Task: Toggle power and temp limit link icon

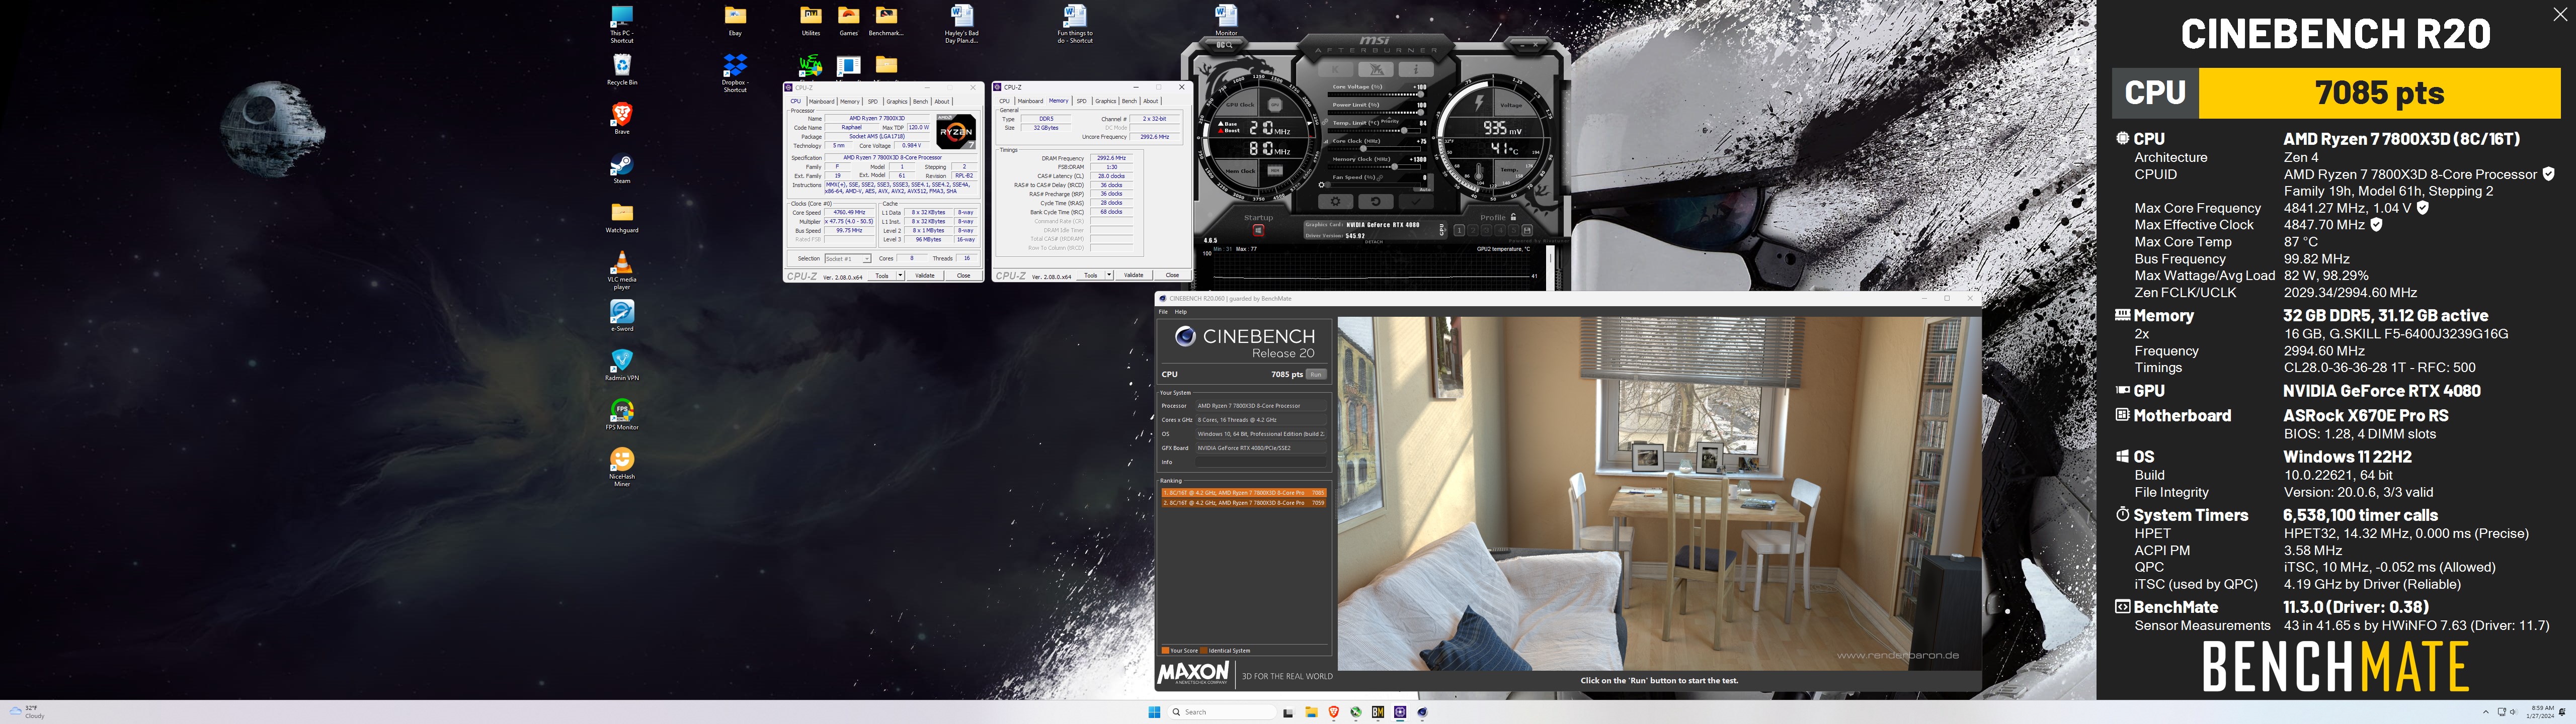Action: pos(1325,122)
